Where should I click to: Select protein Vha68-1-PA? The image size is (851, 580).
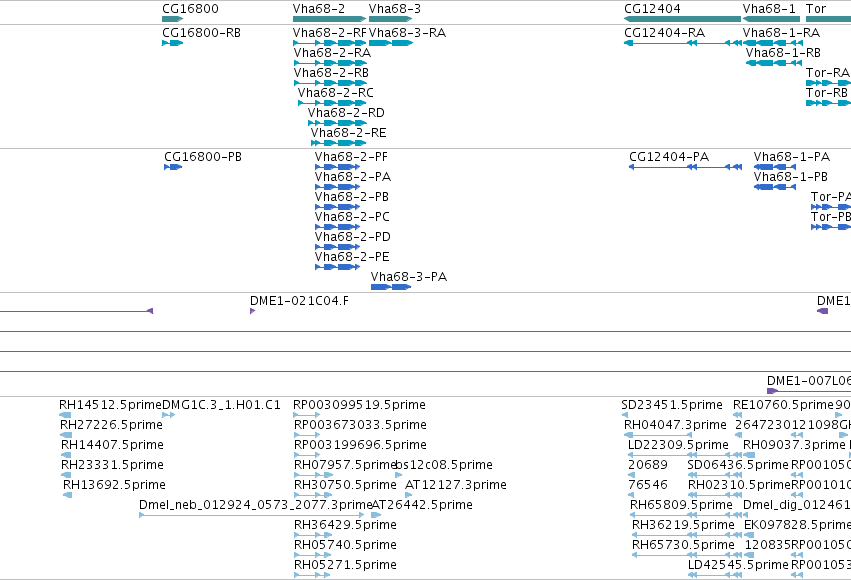pos(792,157)
